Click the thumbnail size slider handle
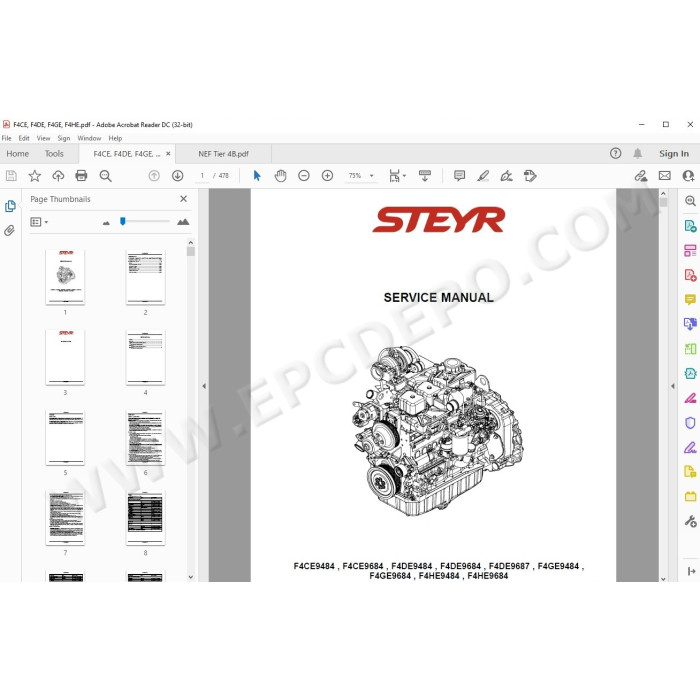This screenshot has height=700, width=700. point(123,221)
